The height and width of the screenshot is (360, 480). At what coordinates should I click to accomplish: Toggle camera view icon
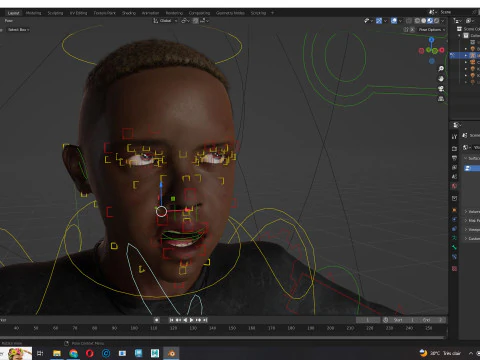[441, 89]
